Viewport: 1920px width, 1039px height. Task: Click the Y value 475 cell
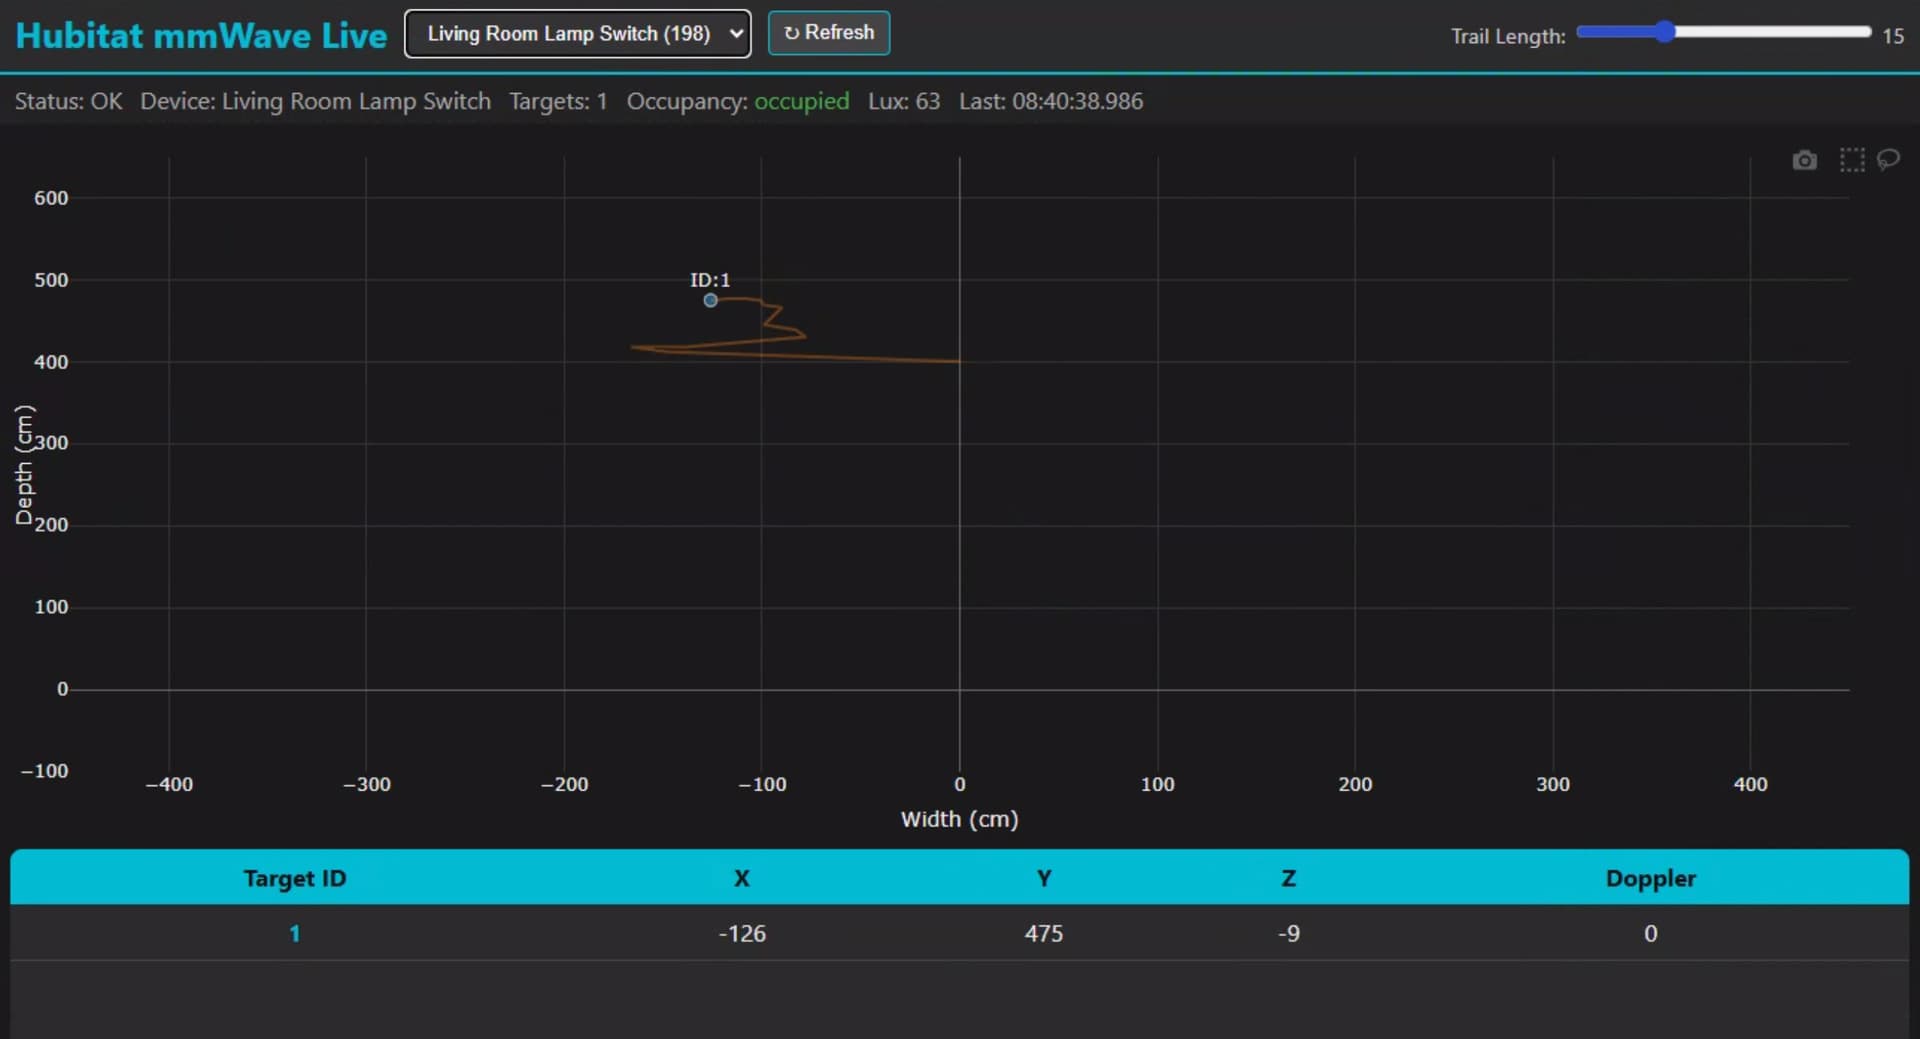(x=1043, y=933)
